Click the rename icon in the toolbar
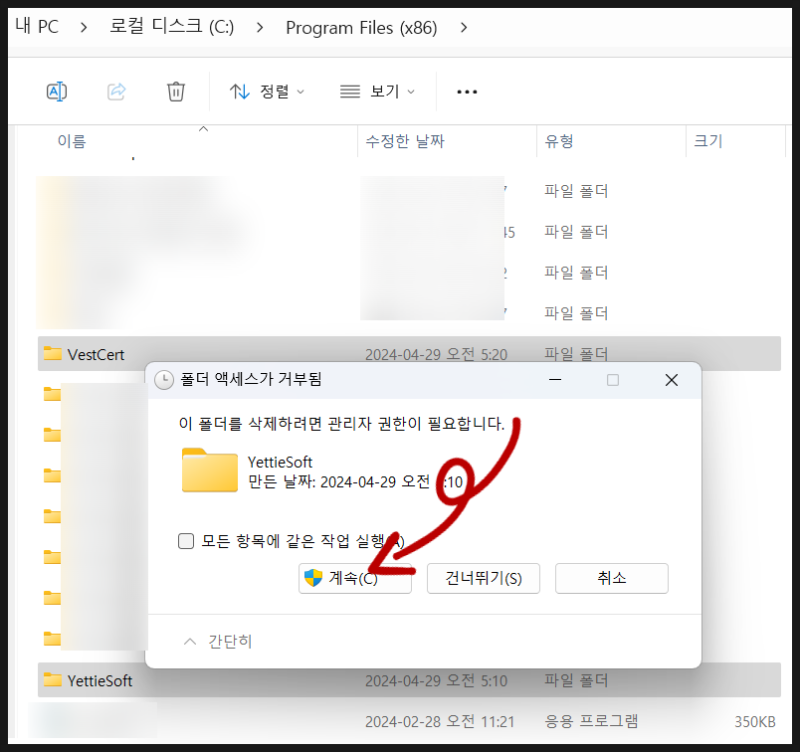800x752 pixels. pos(56,91)
